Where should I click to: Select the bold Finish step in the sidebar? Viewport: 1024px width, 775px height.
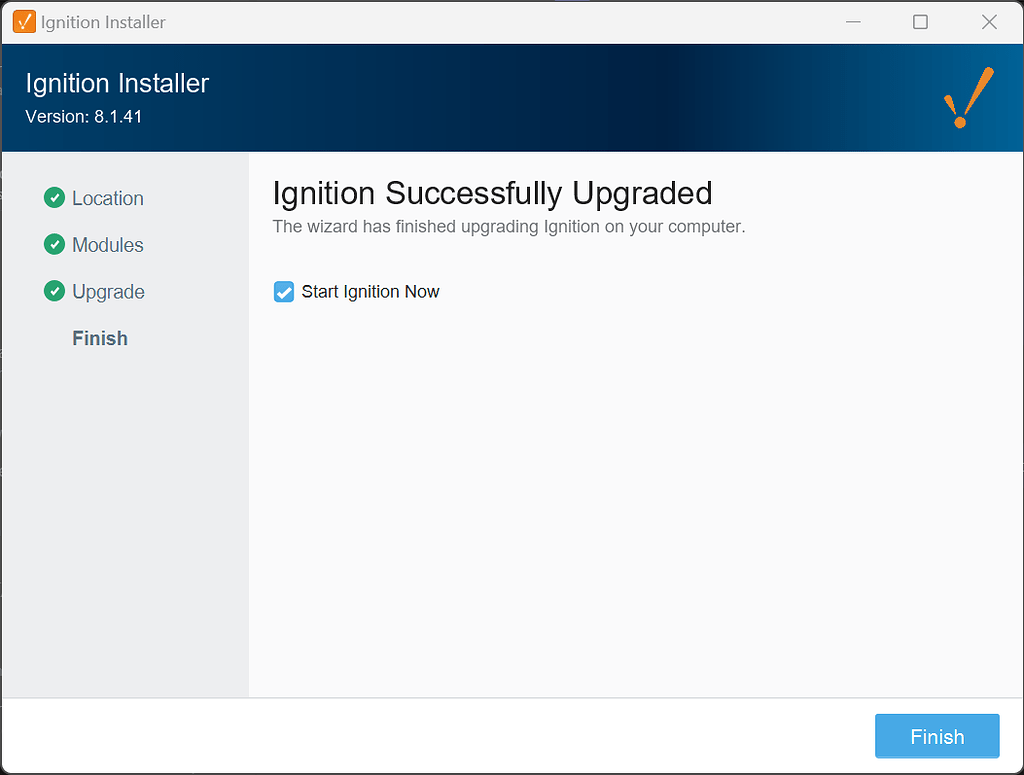99,338
